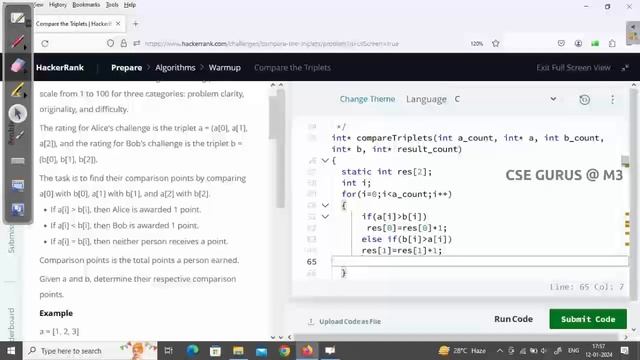Click the keyboard icon on the annotation toolbar
Screen dimensions: 640x360
[17, 161]
